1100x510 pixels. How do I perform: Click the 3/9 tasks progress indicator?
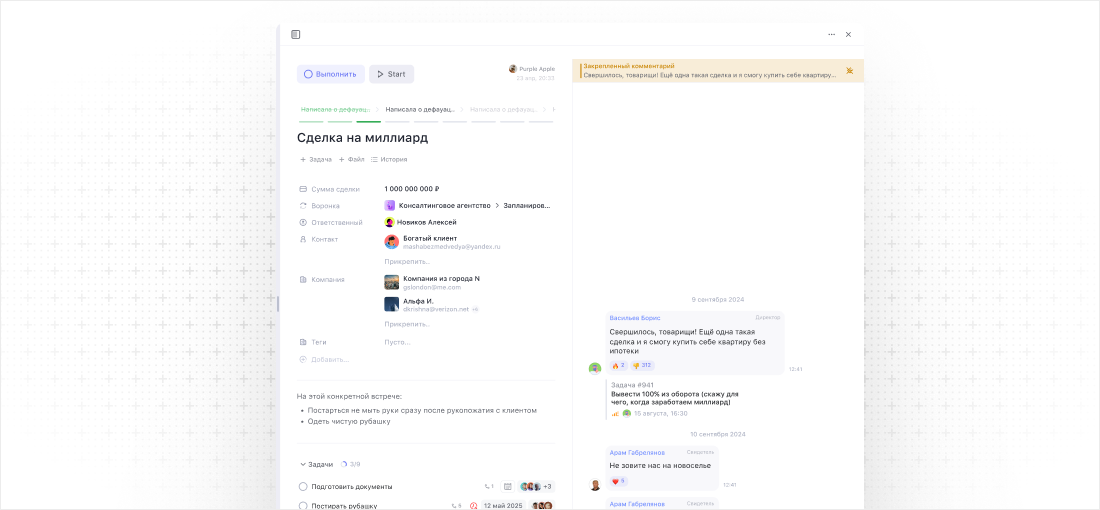coord(351,464)
